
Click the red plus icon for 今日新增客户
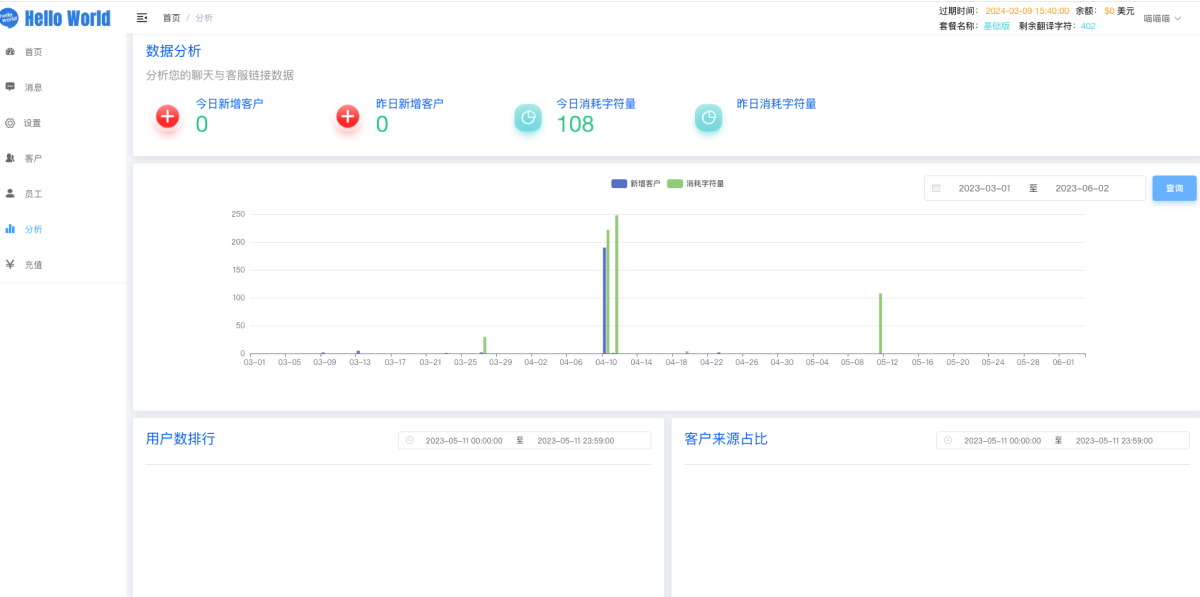[x=168, y=117]
